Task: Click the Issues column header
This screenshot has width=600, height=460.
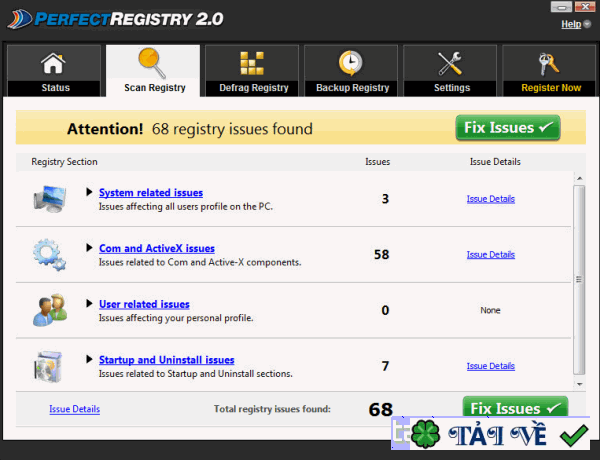Action: coord(377,162)
